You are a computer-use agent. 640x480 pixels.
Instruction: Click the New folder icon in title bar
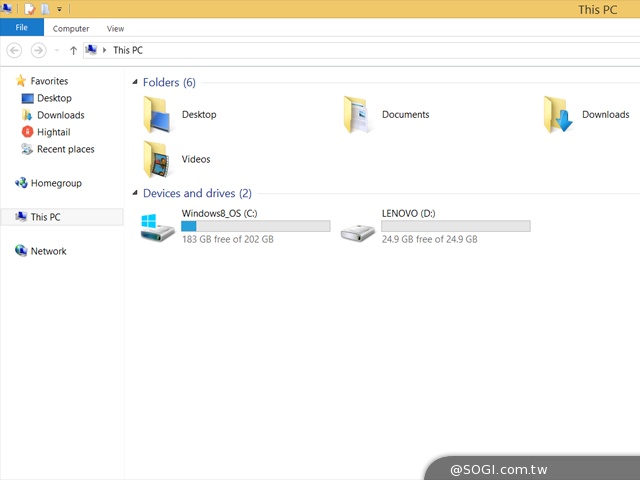click(x=46, y=9)
